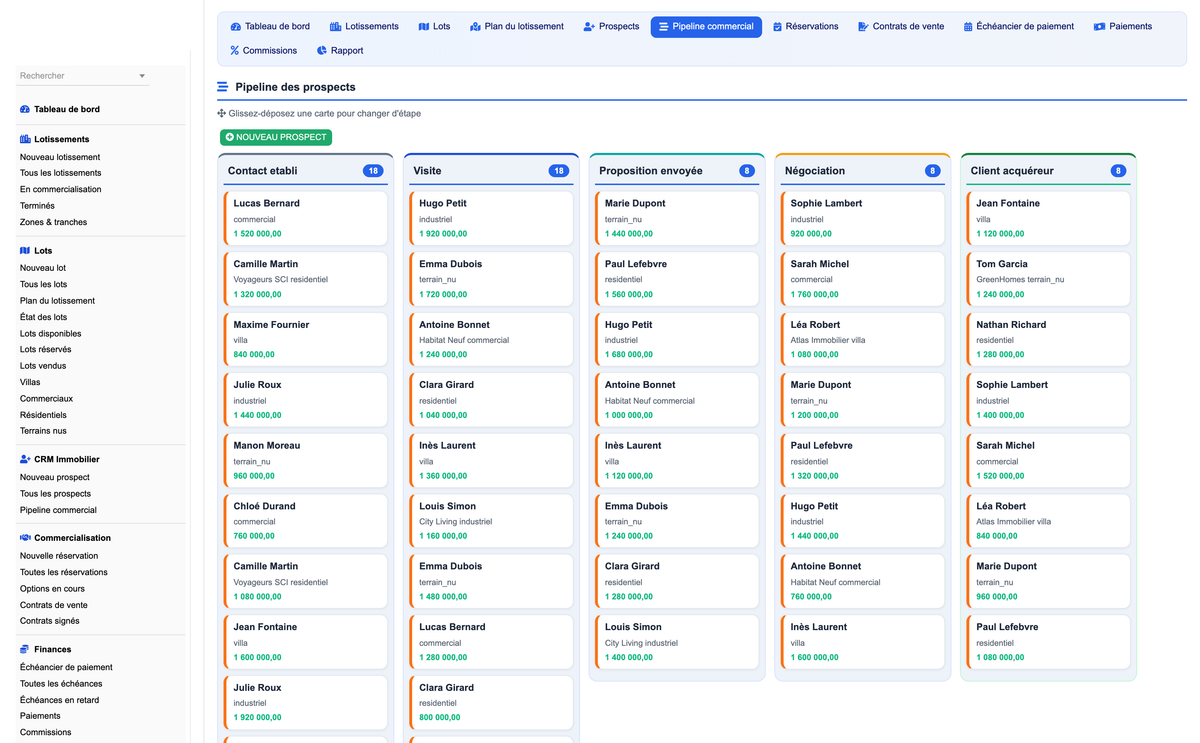Click the Pipeline des prospects header icon

point(223,87)
